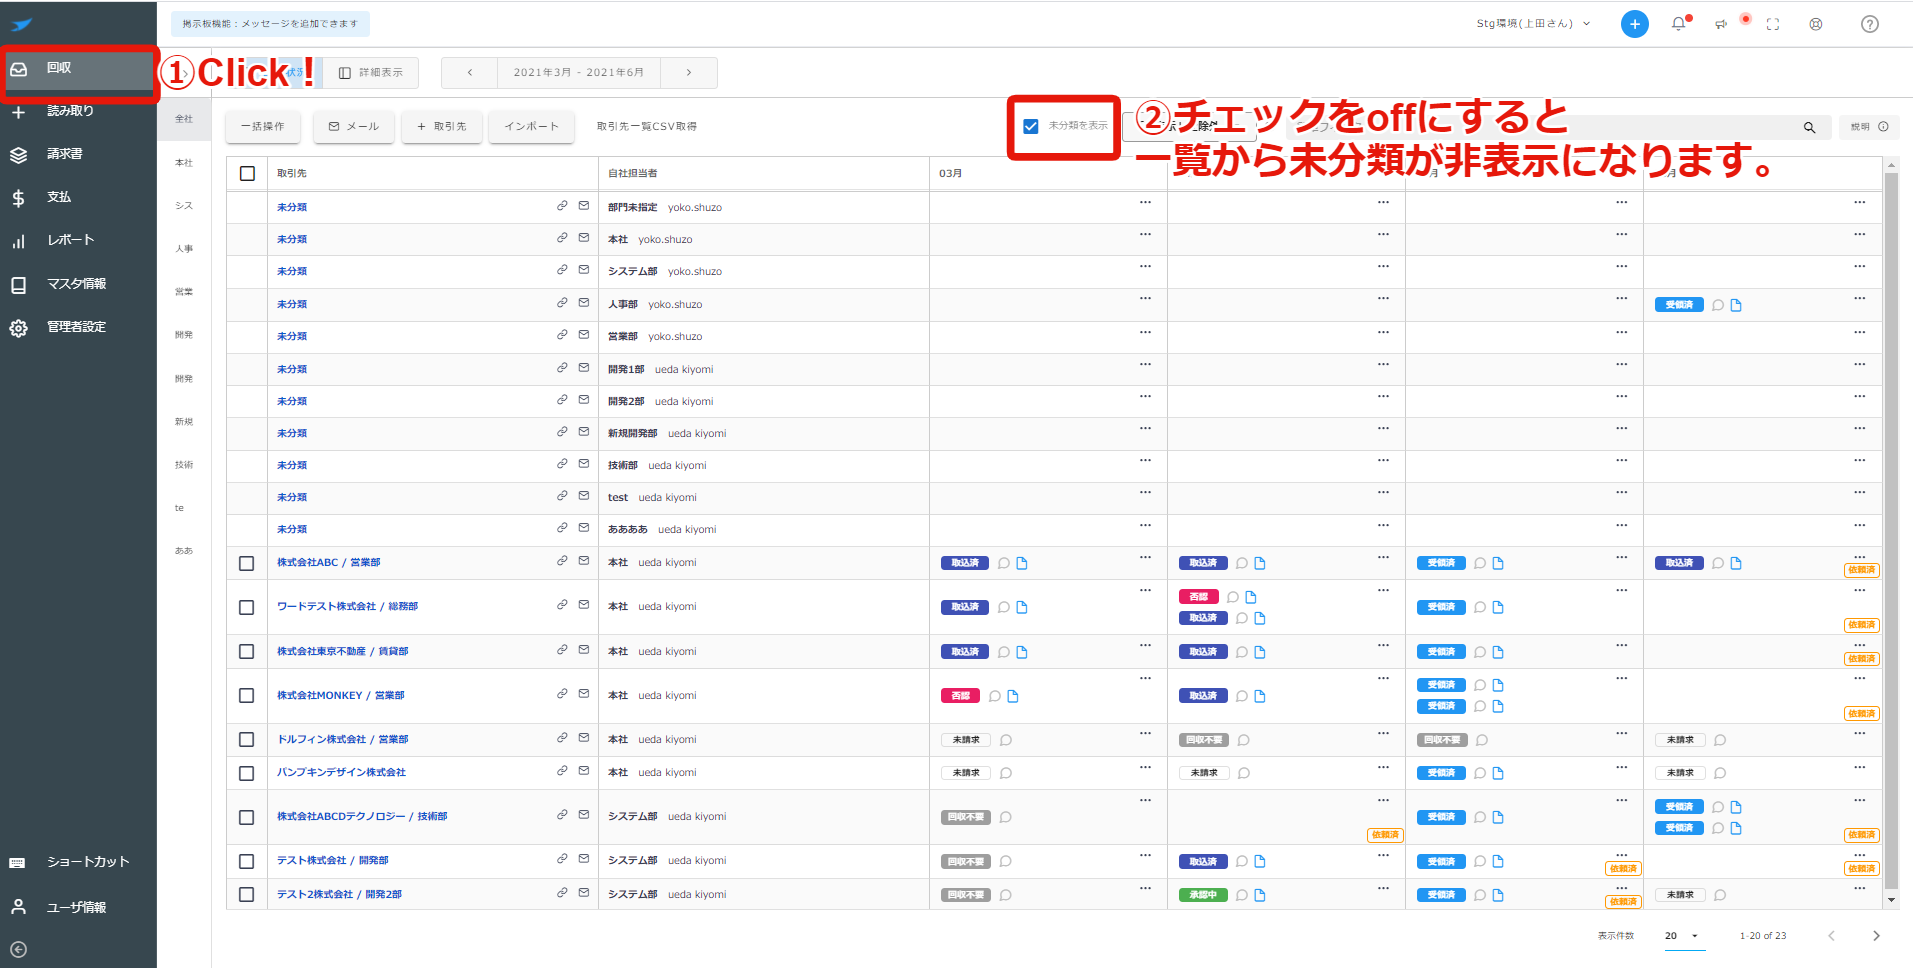
Task: Open the マスタ情報 sidebar menu
Action: point(78,284)
